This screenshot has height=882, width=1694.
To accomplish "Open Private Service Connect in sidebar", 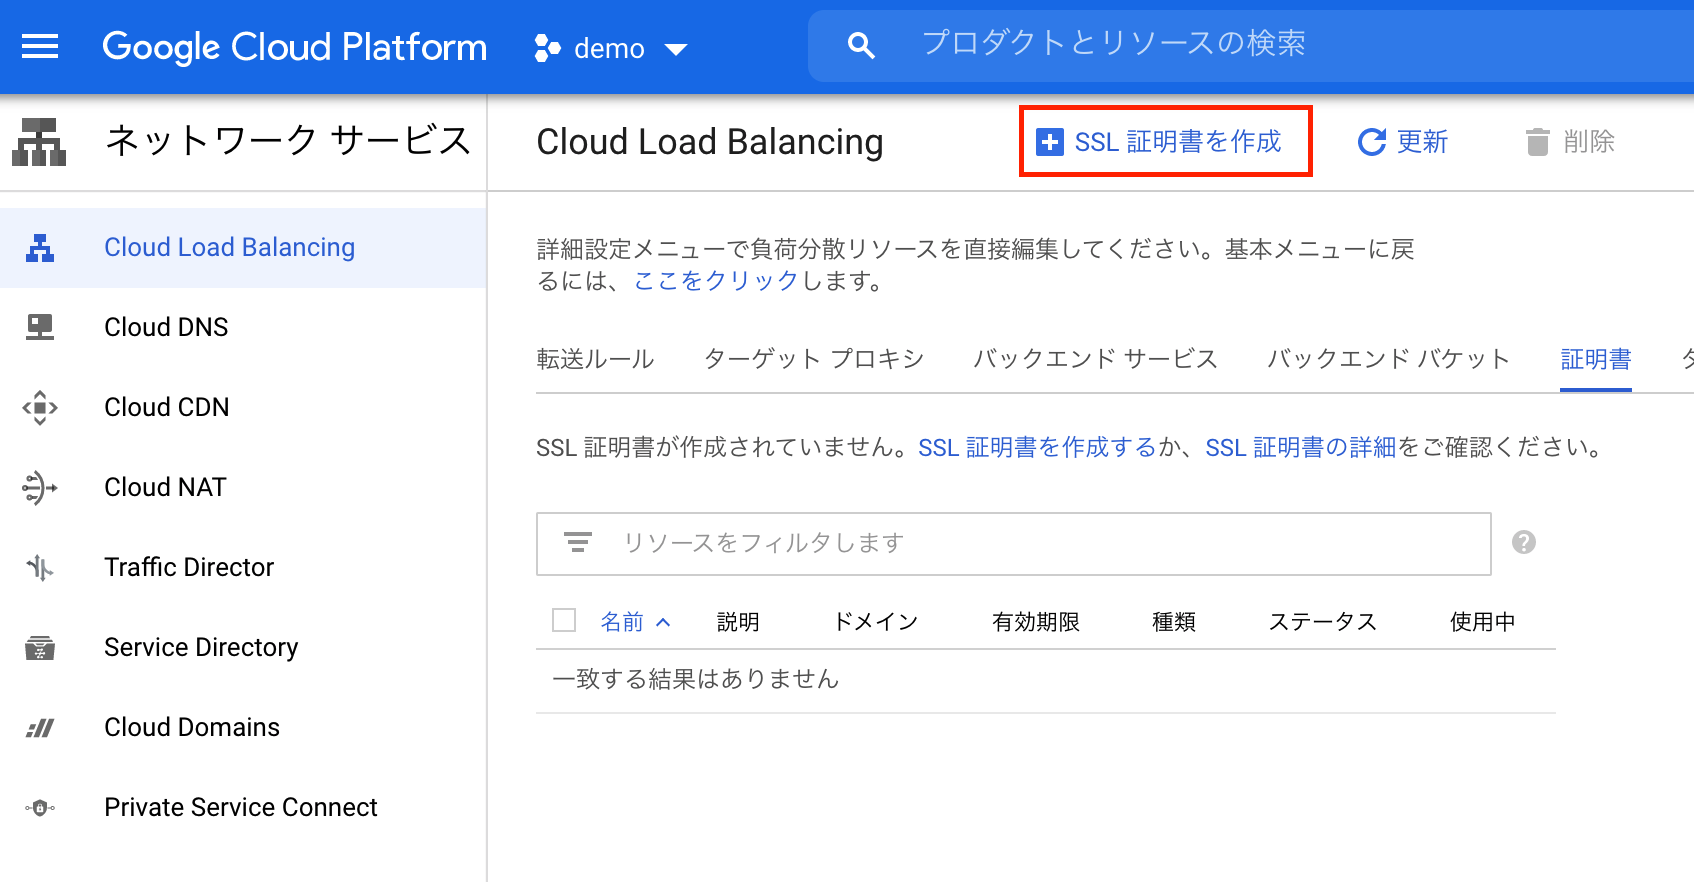I will click(x=243, y=807).
